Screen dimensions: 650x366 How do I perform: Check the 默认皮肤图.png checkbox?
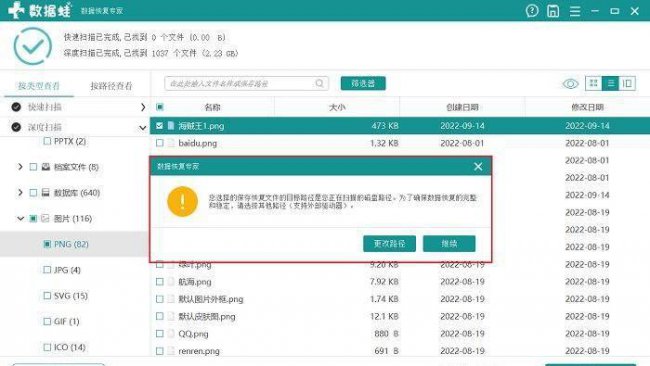[160, 316]
